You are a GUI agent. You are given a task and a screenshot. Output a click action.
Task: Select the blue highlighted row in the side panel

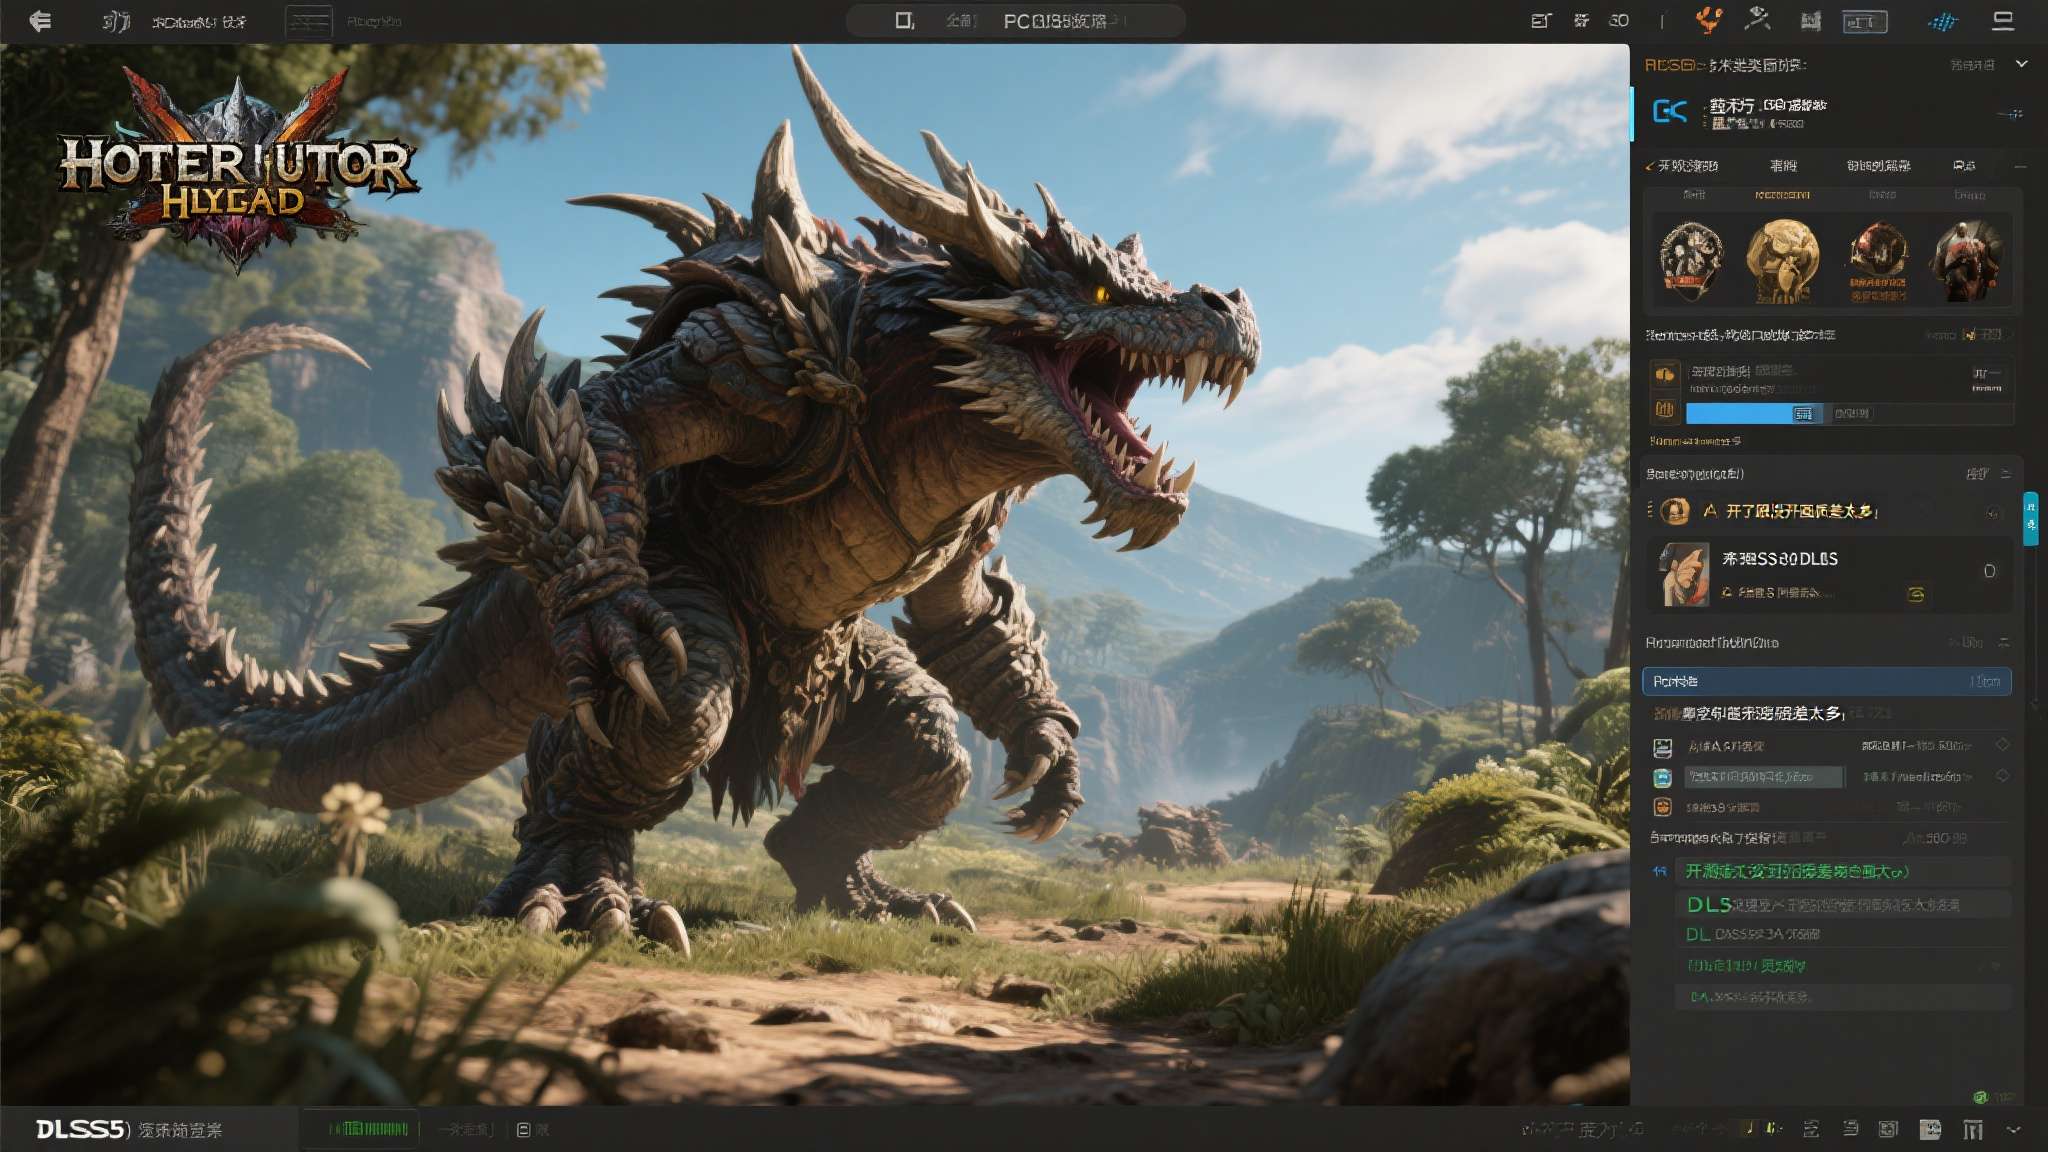[x=1826, y=681]
